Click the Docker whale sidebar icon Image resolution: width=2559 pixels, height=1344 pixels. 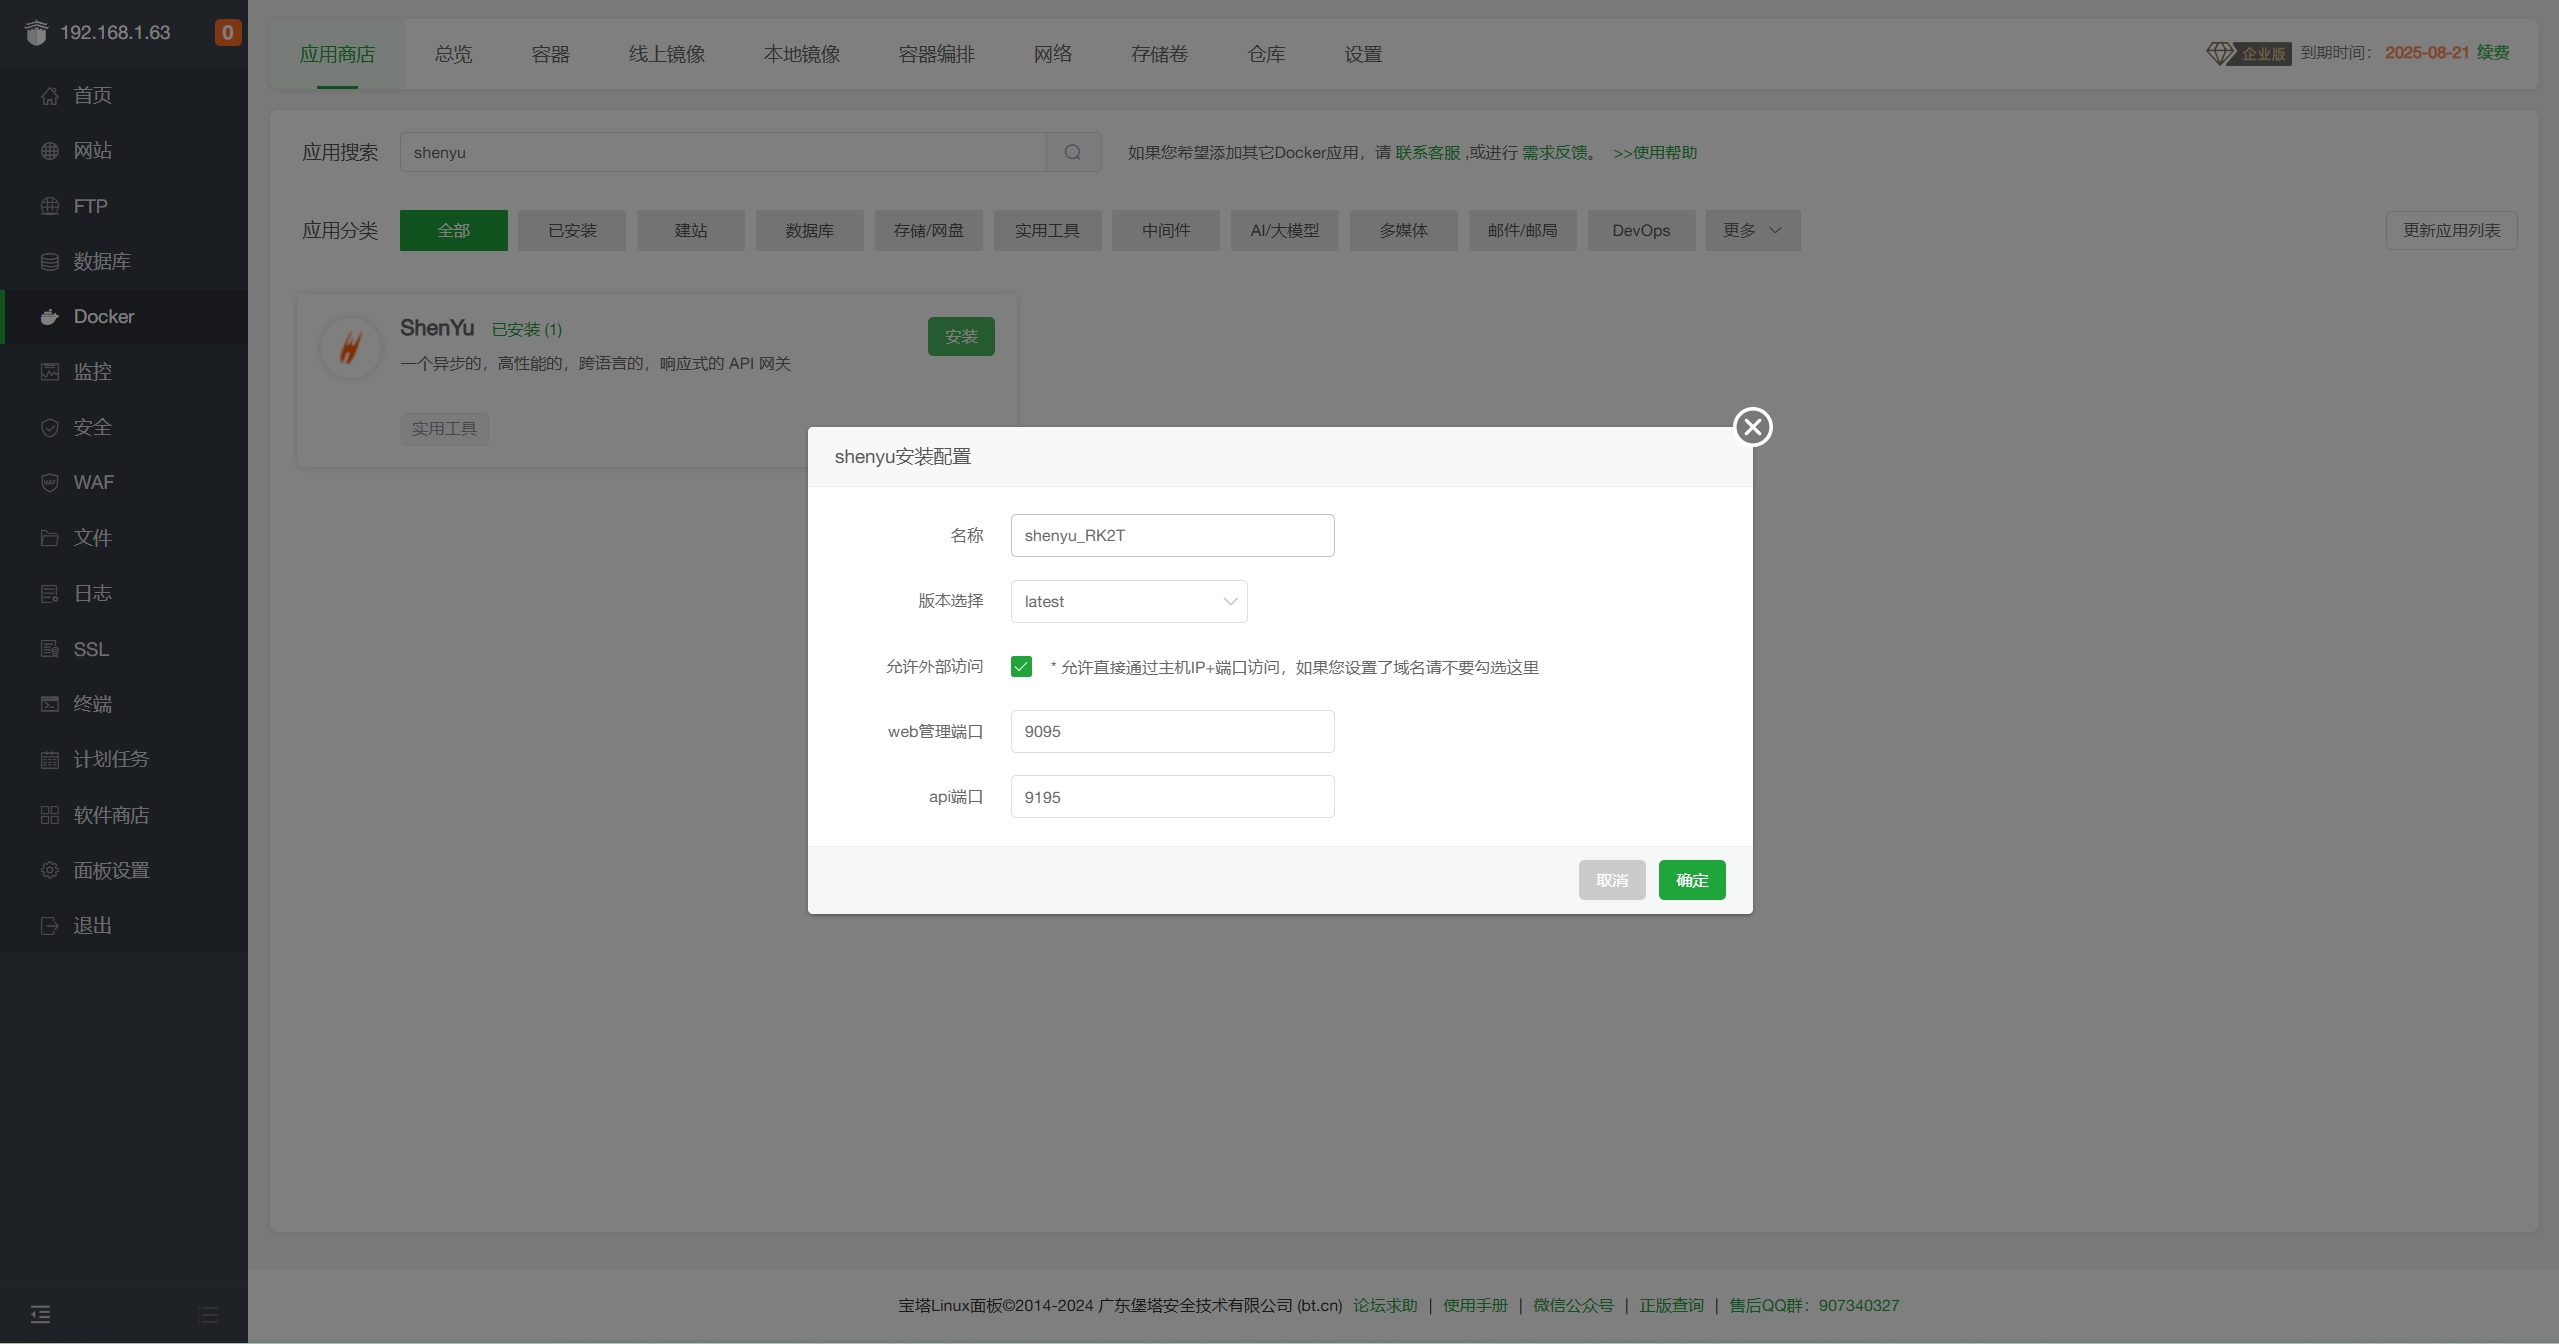[x=49, y=317]
